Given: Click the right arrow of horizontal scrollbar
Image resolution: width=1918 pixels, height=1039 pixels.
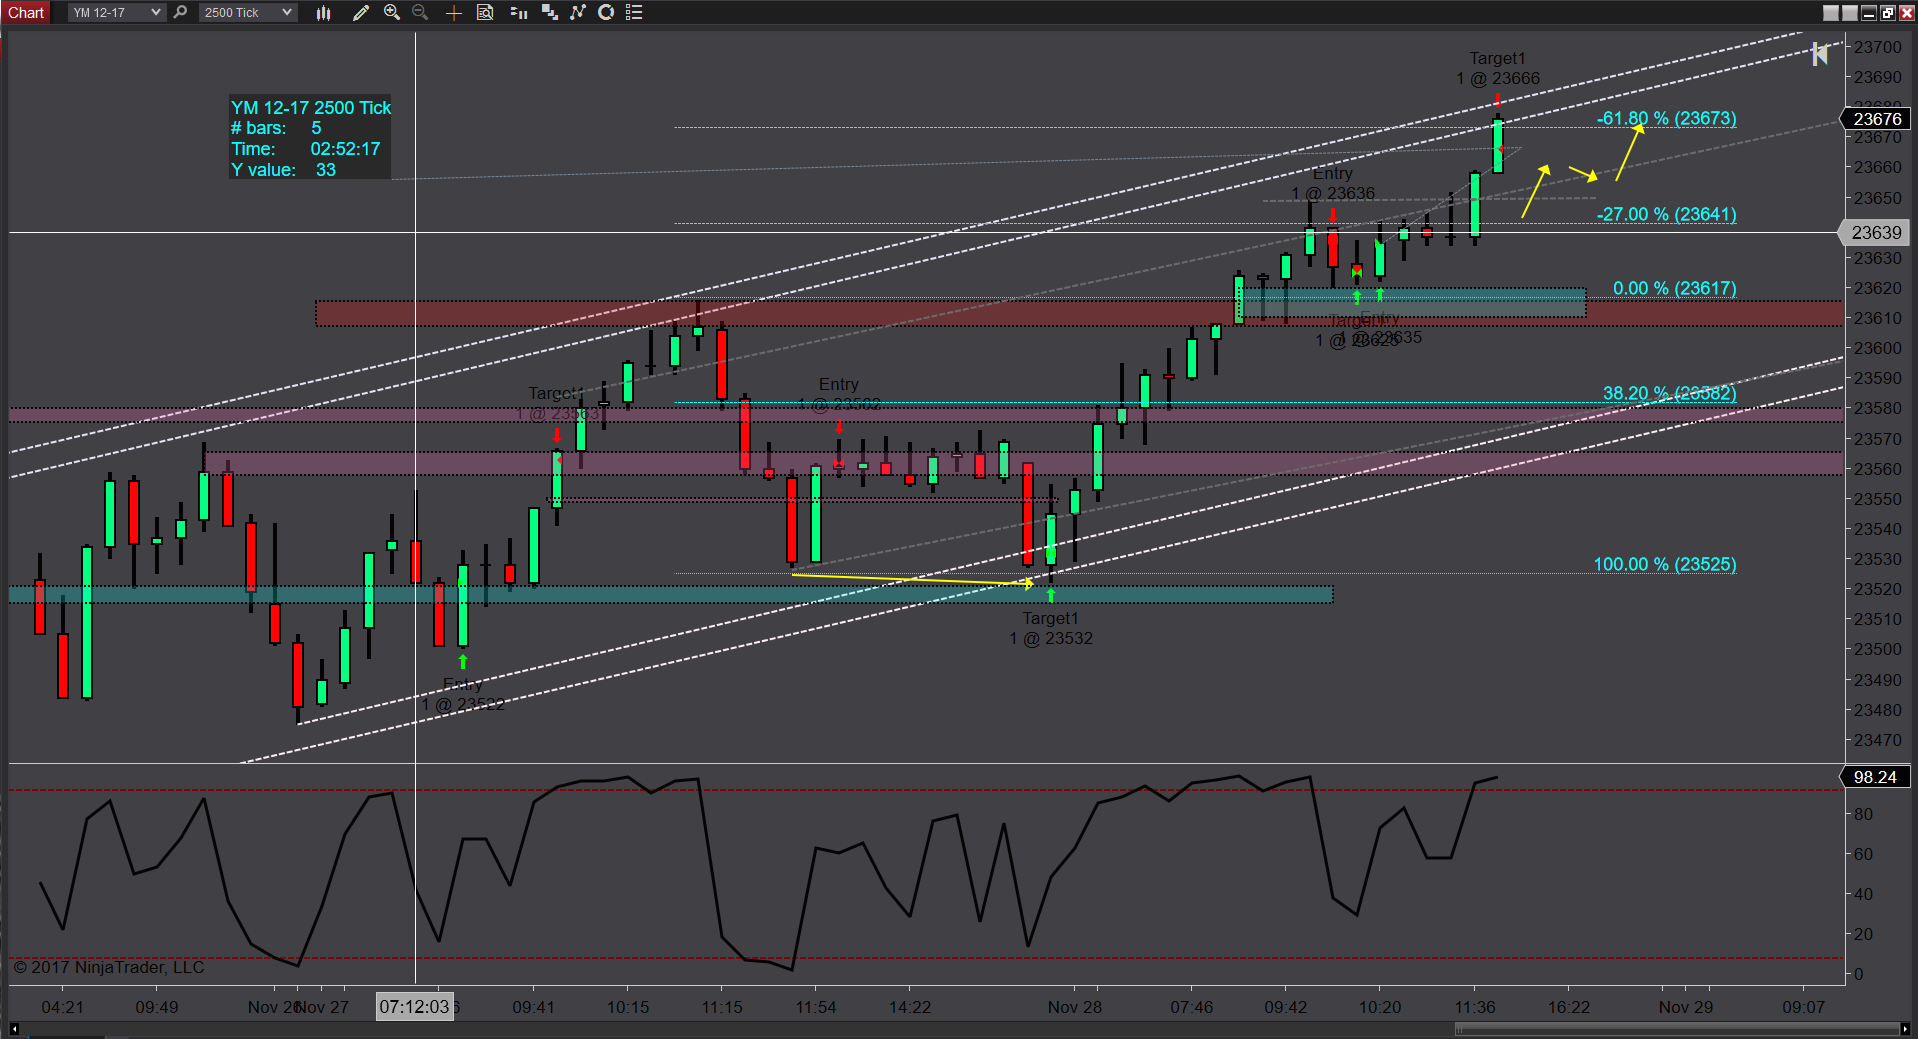Looking at the screenshot, I should (x=1904, y=1029).
